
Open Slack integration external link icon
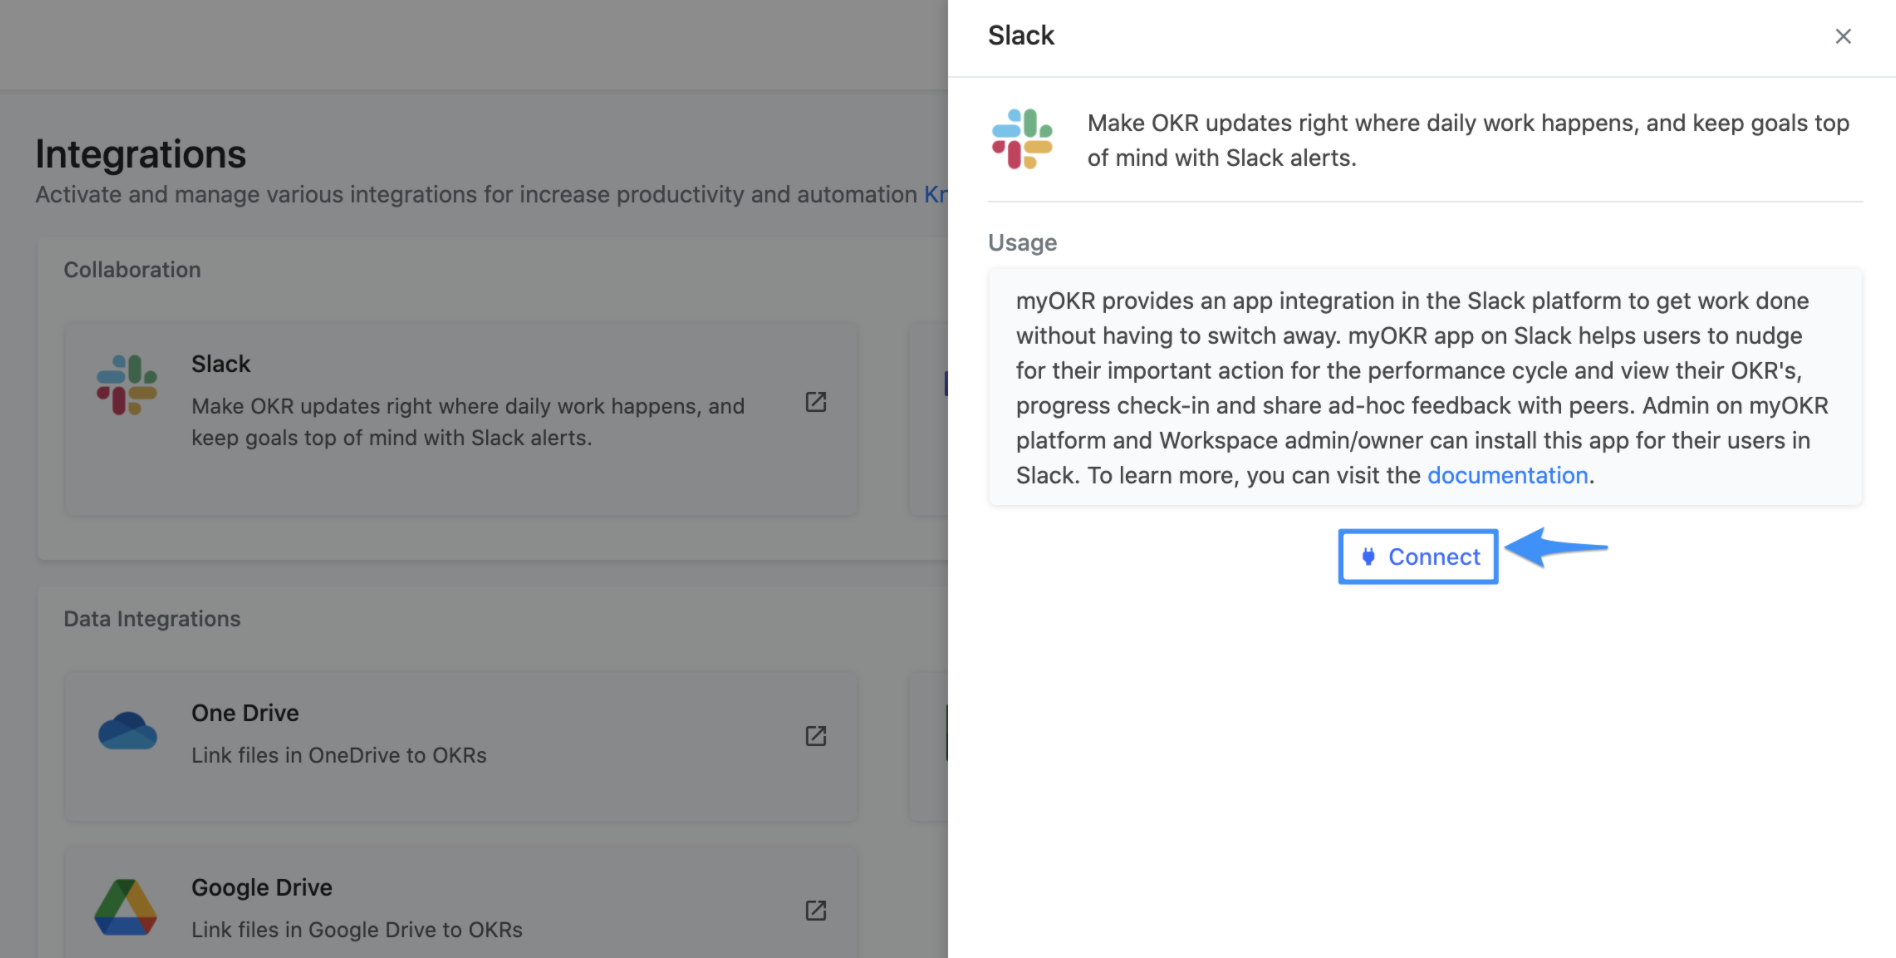point(816,401)
